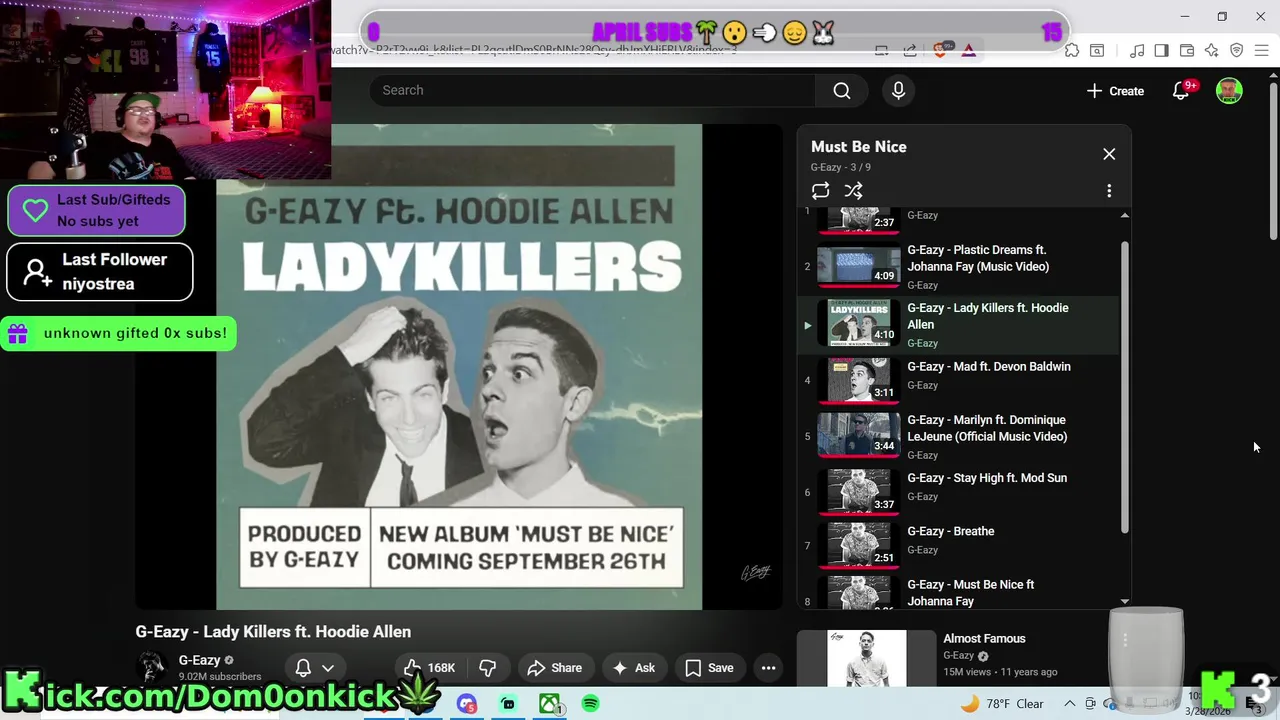This screenshot has height=720, width=1280.
Task: Toggle shuffle playlist
Action: tap(853, 191)
